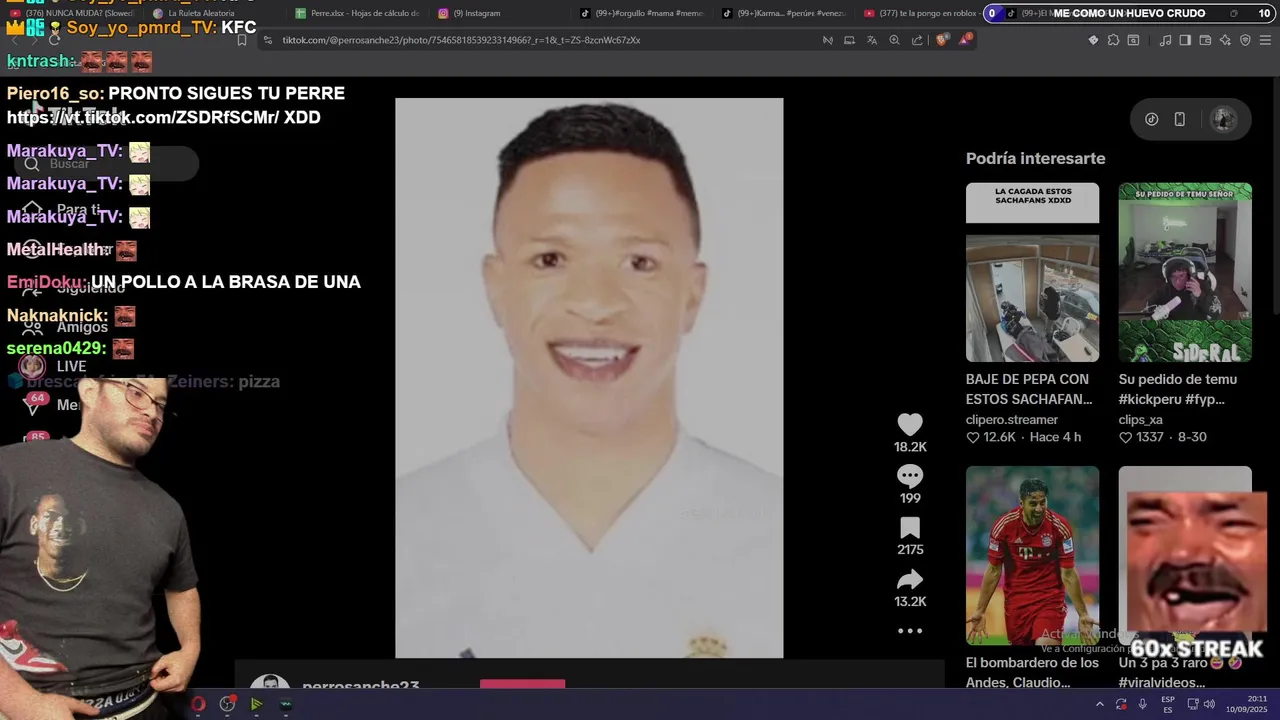Open the Opera GX icon in the taskbar

coord(198,704)
